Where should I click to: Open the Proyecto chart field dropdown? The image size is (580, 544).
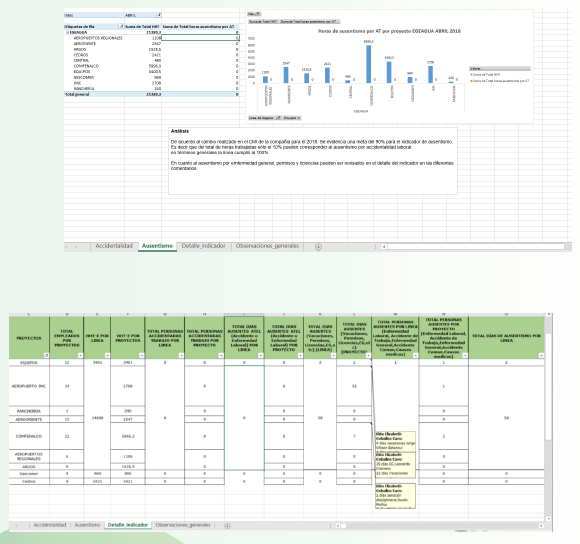(x=292, y=118)
